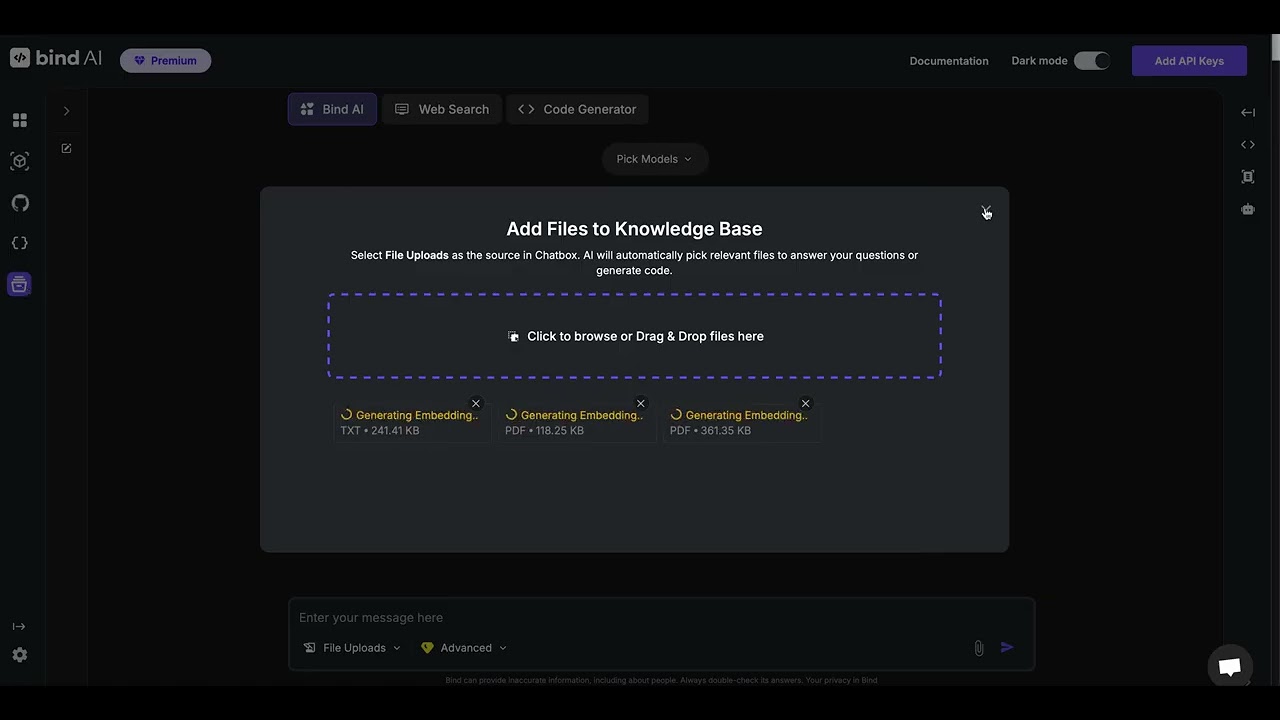Click the PDF 361.35 KB file label
This screenshot has height=720, width=1280.
tap(710, 431)
